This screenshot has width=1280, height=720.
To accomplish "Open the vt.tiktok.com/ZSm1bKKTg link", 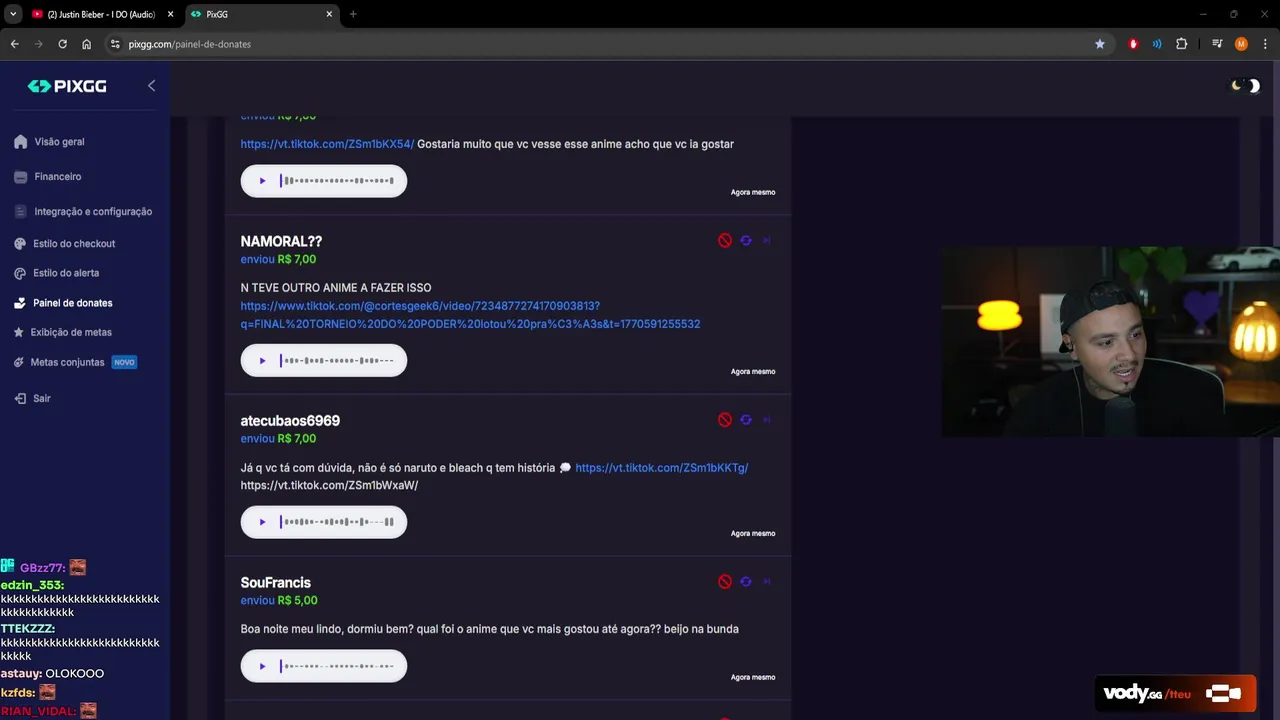I will tap(662, 468).
